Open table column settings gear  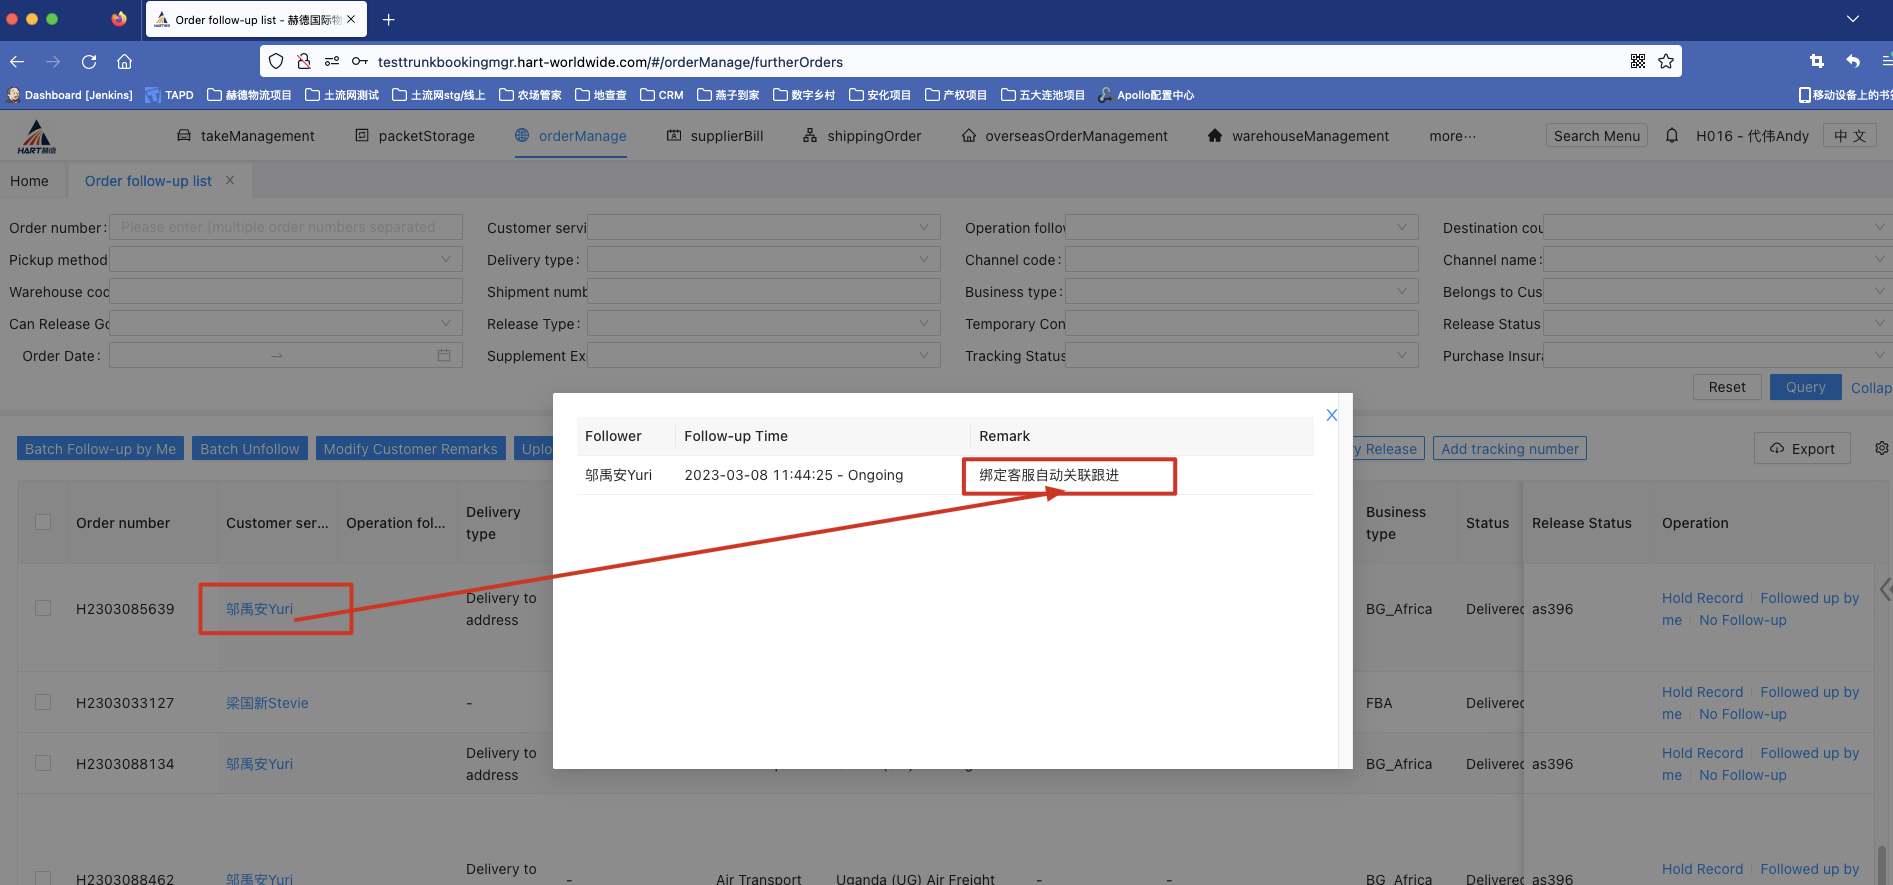click(x=1881, y=448)
